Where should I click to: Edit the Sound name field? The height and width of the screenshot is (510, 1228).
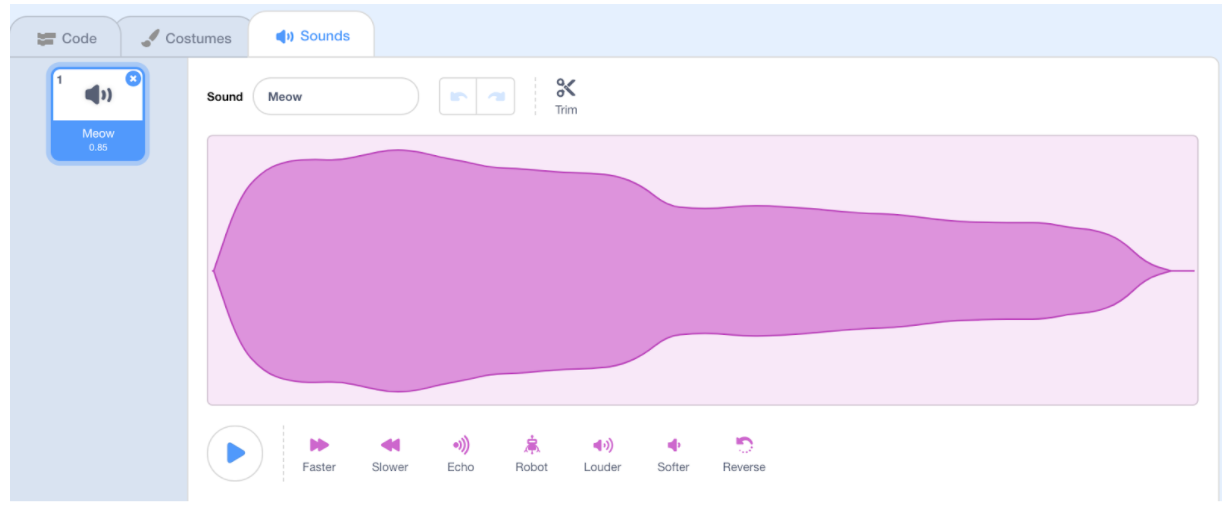click(x=336, y=97)
